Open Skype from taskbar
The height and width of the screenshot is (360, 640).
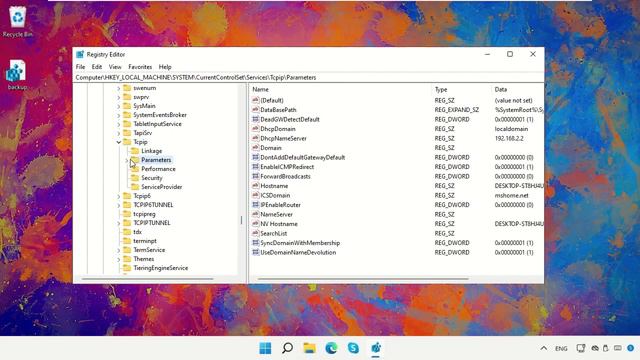[x=353, y=348]
